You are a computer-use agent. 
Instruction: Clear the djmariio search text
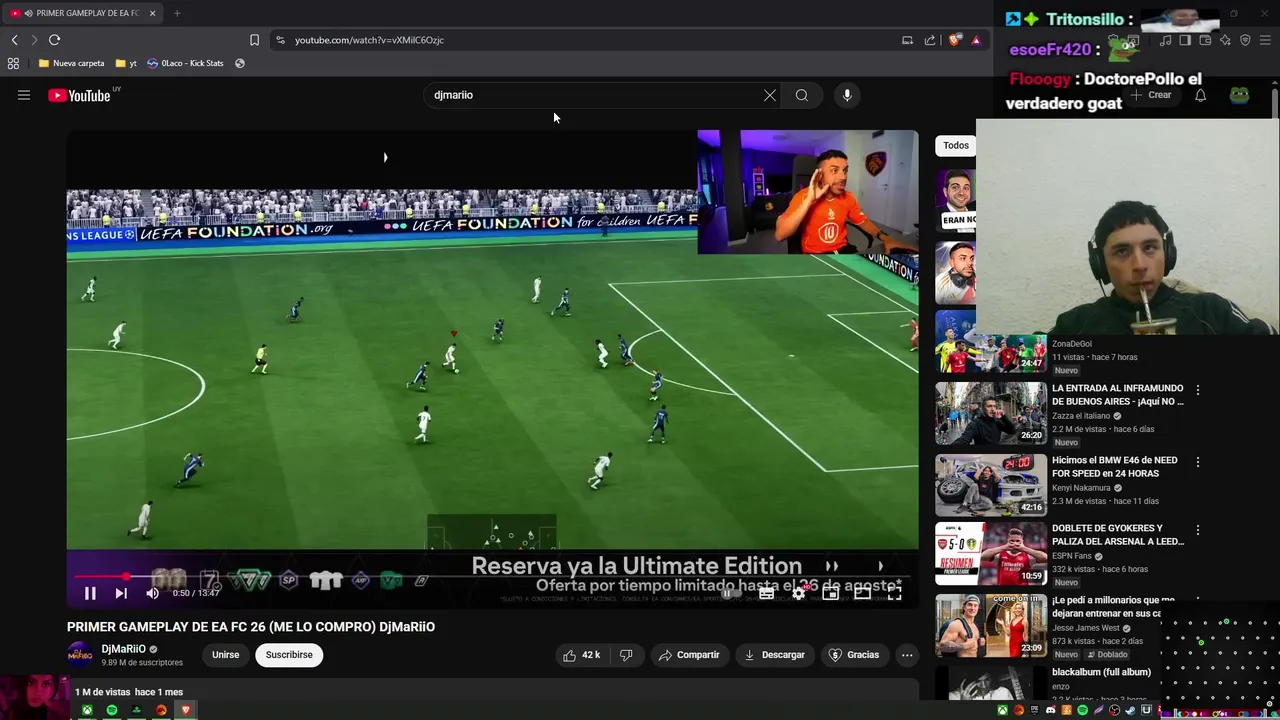770,95
